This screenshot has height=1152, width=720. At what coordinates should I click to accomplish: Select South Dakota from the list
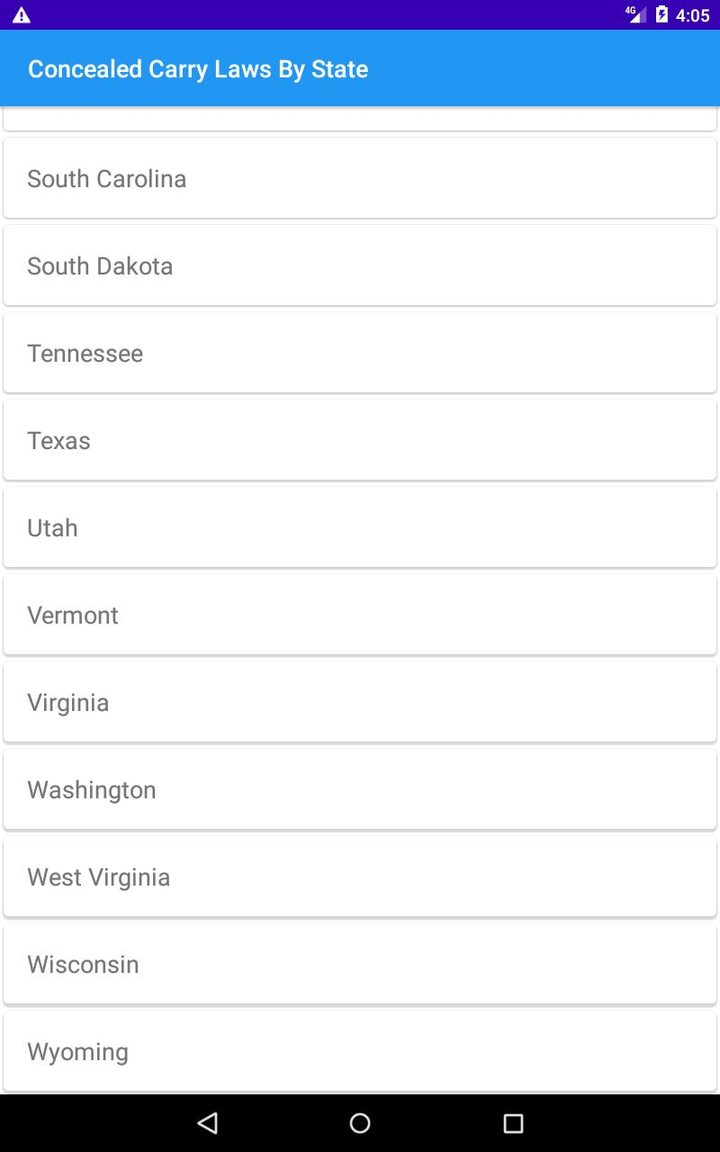click(x=360, y=266)
